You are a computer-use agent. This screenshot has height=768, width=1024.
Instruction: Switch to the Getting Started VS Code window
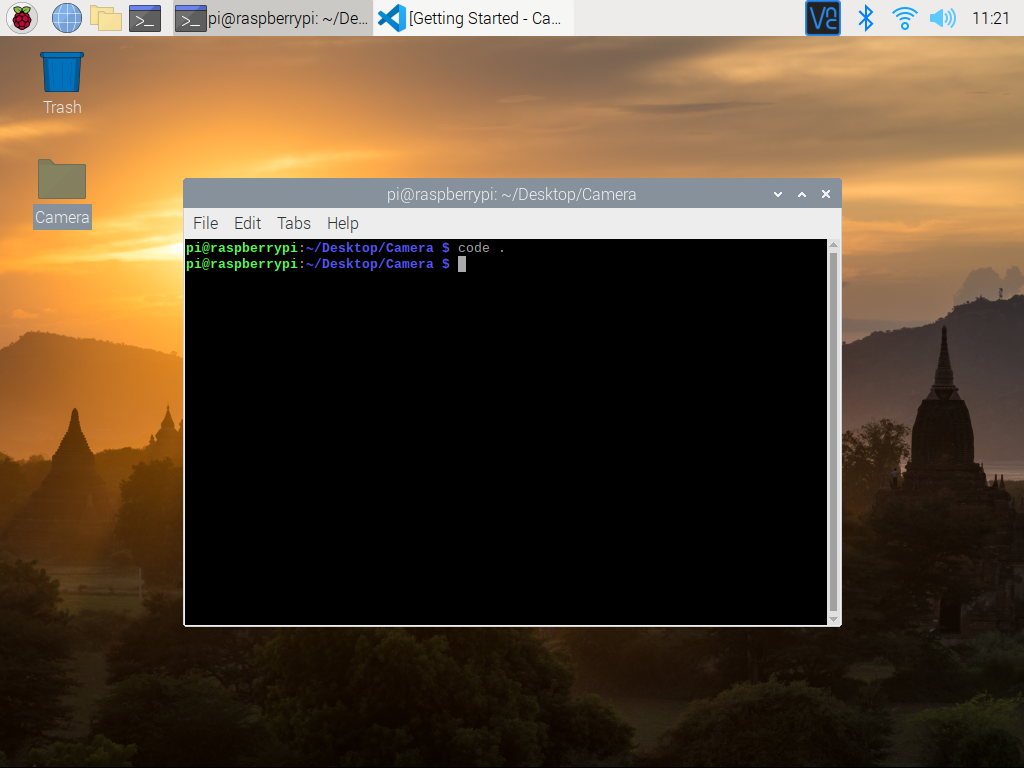(x=470, y=17)
